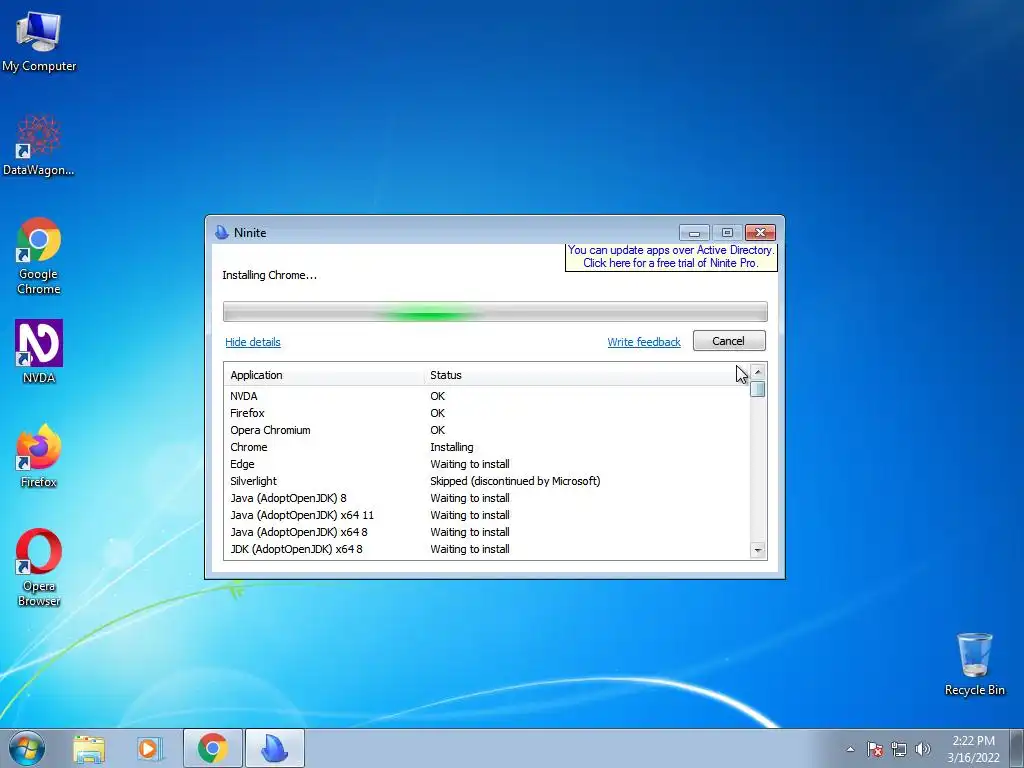Open the network tray icon
This screenshot has width=1024, height=768.
click(899, 749)
